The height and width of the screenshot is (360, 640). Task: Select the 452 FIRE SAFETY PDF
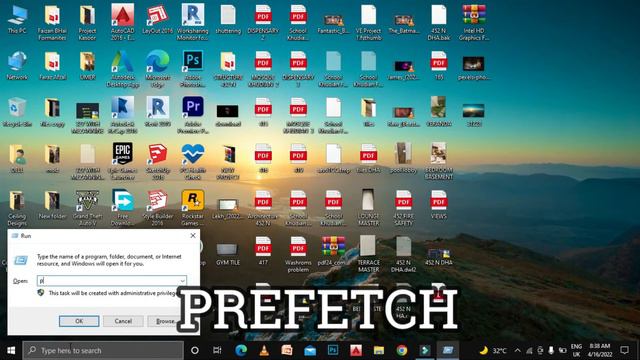click(x=403, y=208)
